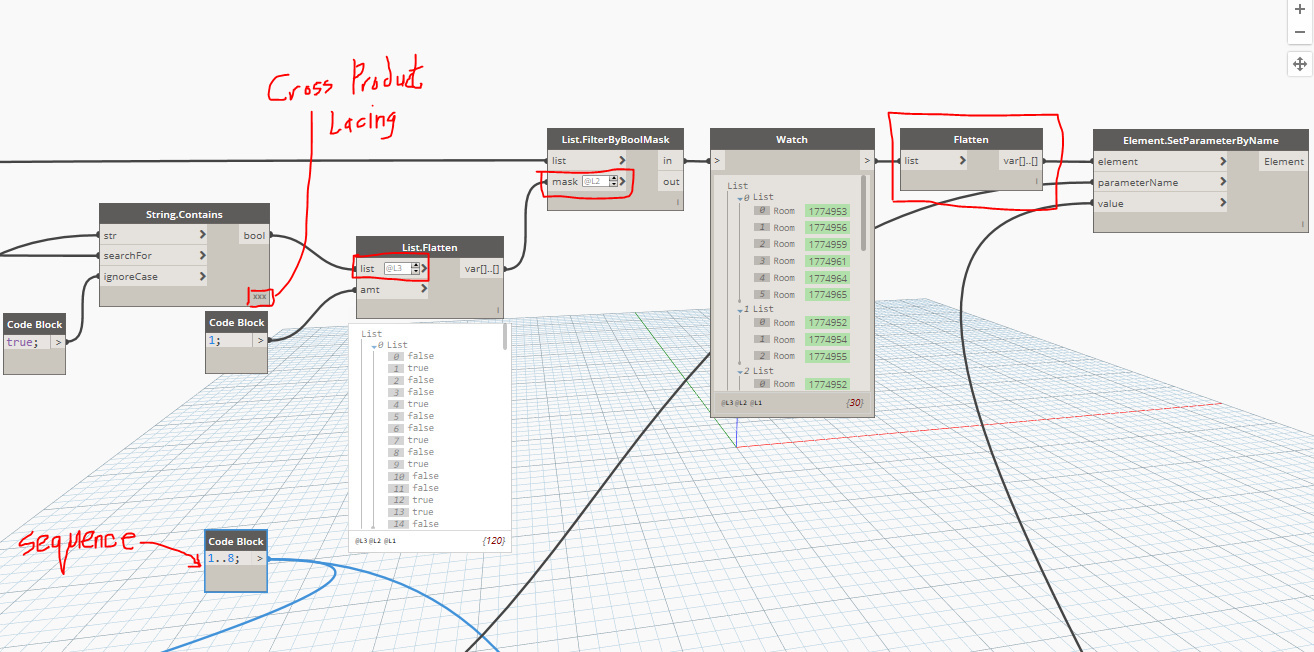Select Room element ID 1774956

click(826, 228)
